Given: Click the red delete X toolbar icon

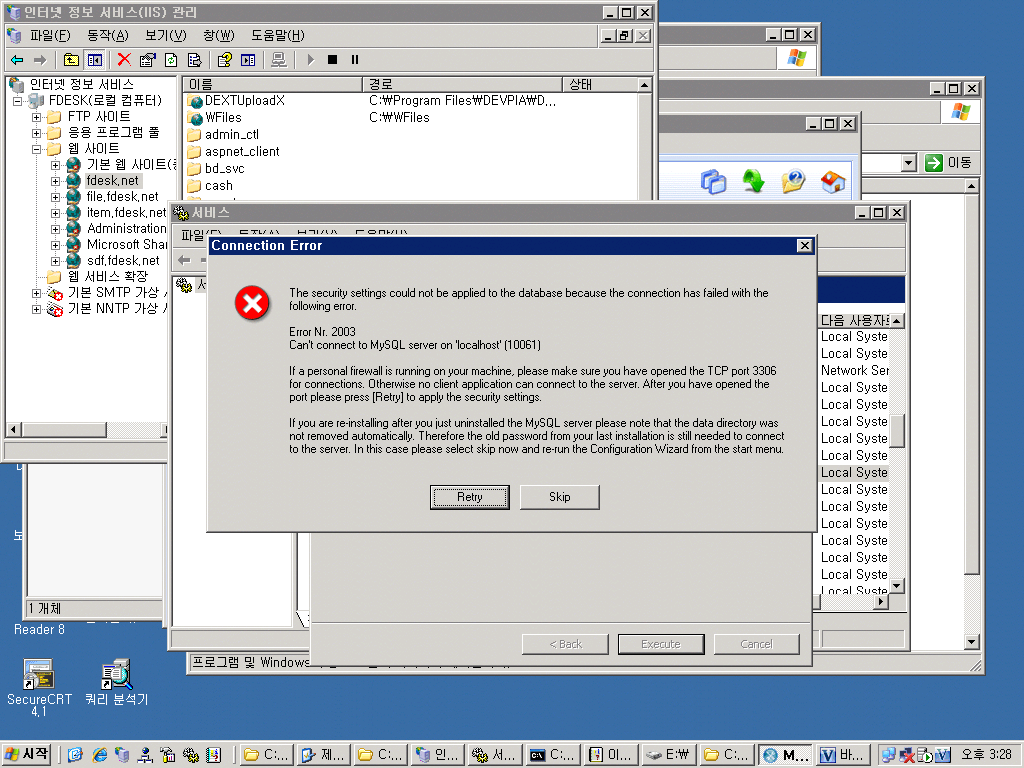Looking at the screenshot, I should pos(124,60).
